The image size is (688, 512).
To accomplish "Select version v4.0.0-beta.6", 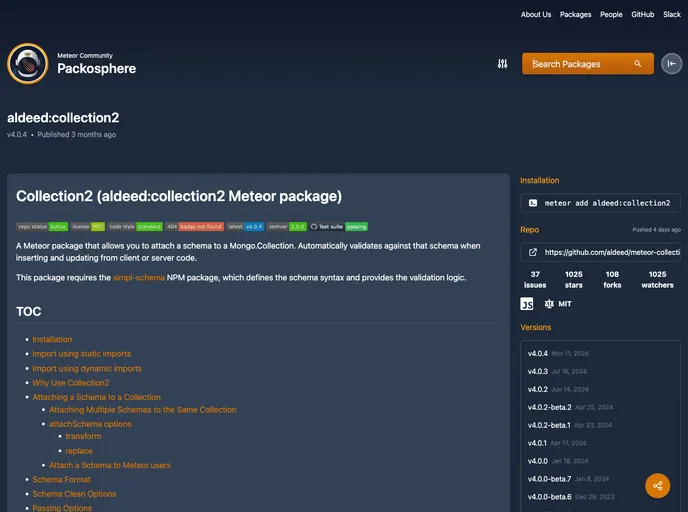I will click(571, 497).
